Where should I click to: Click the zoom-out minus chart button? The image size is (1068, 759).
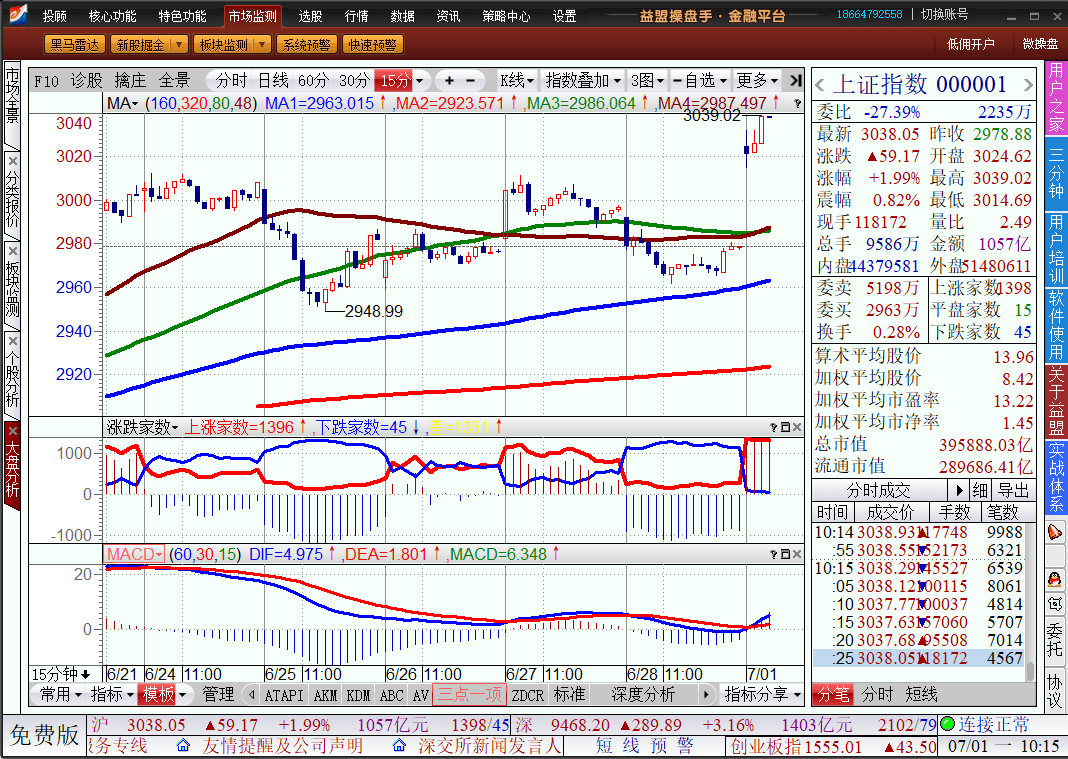pyautogui.click(x=471, y=80)
